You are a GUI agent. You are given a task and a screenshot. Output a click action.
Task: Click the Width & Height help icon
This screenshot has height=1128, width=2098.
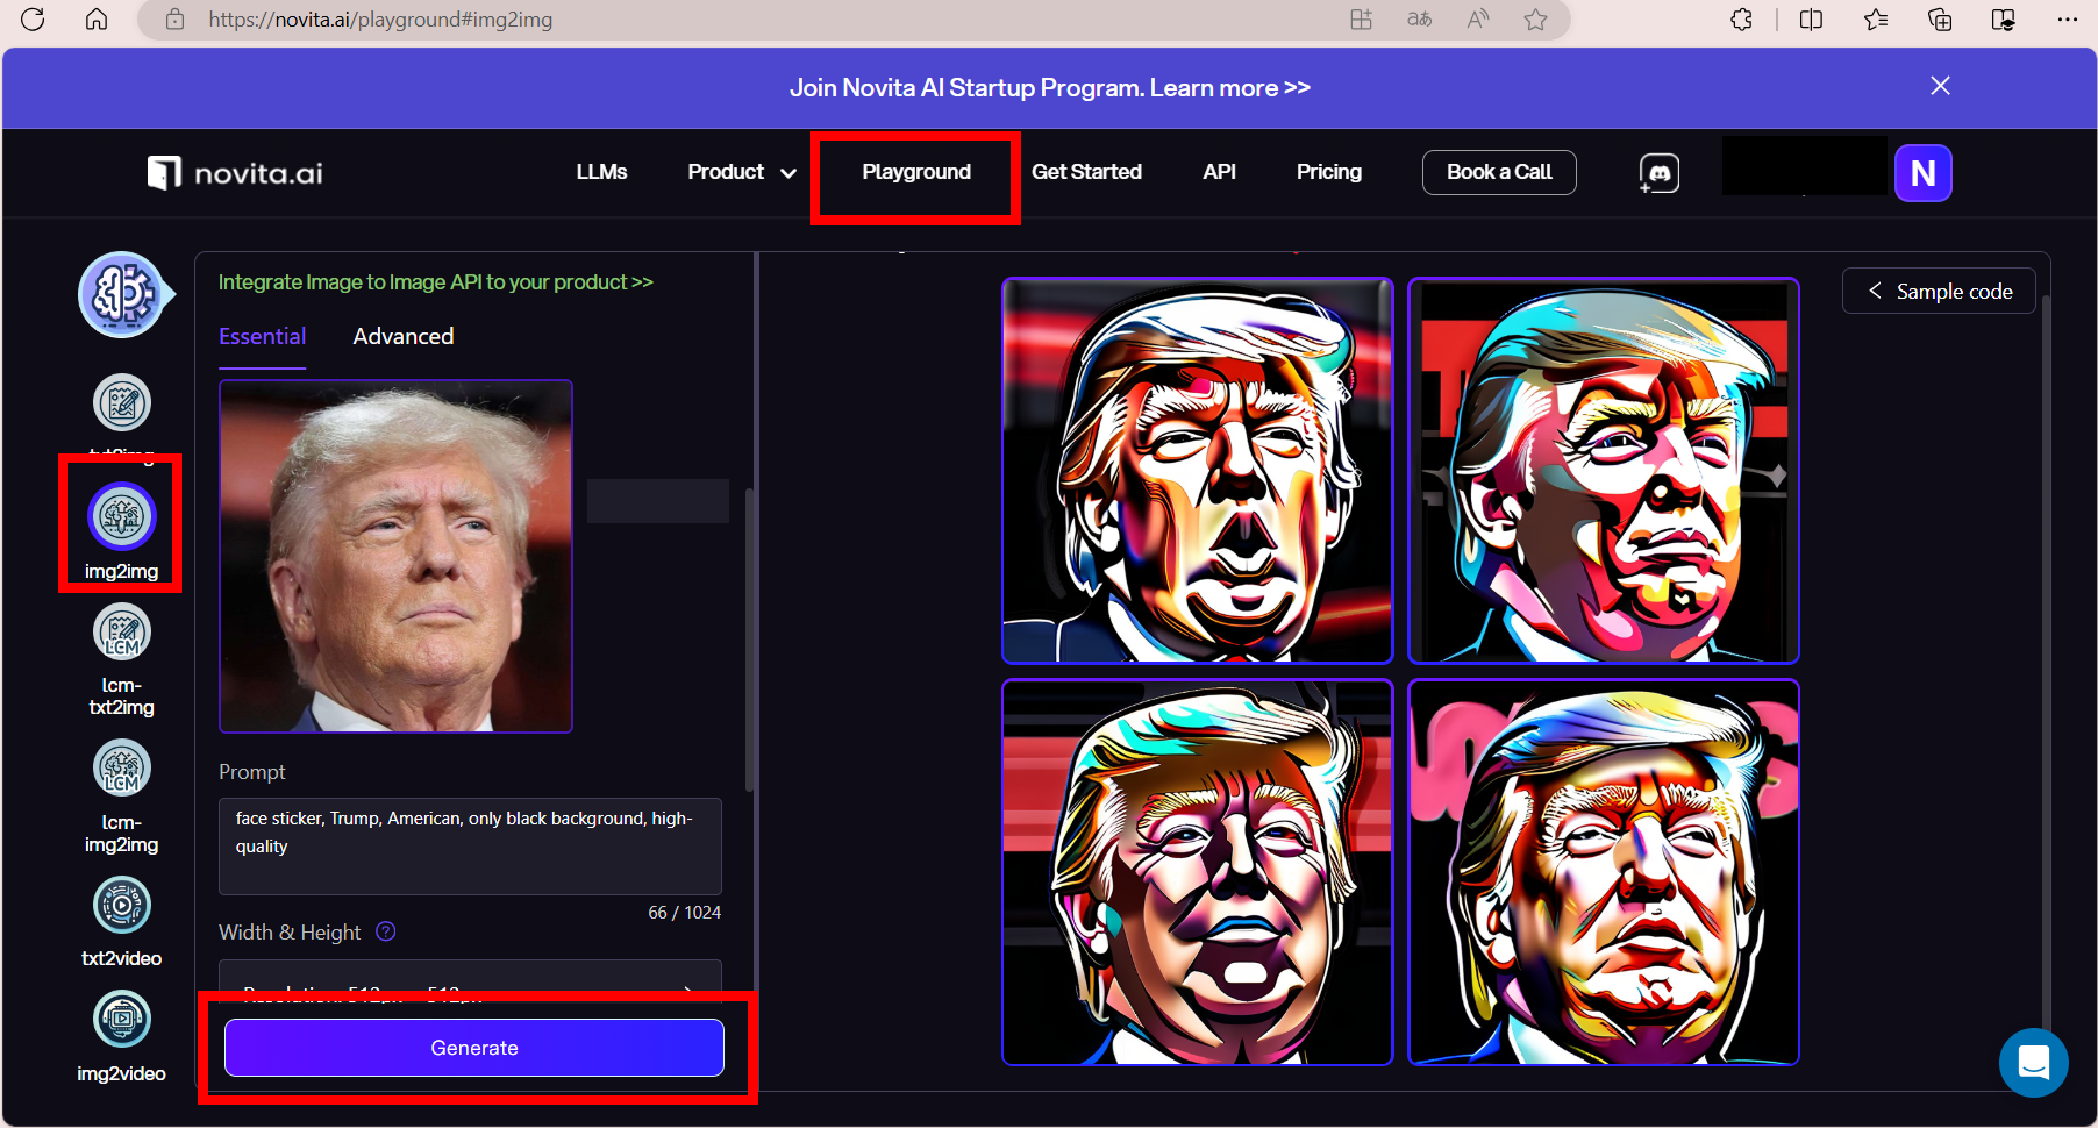tap(386, 932)
